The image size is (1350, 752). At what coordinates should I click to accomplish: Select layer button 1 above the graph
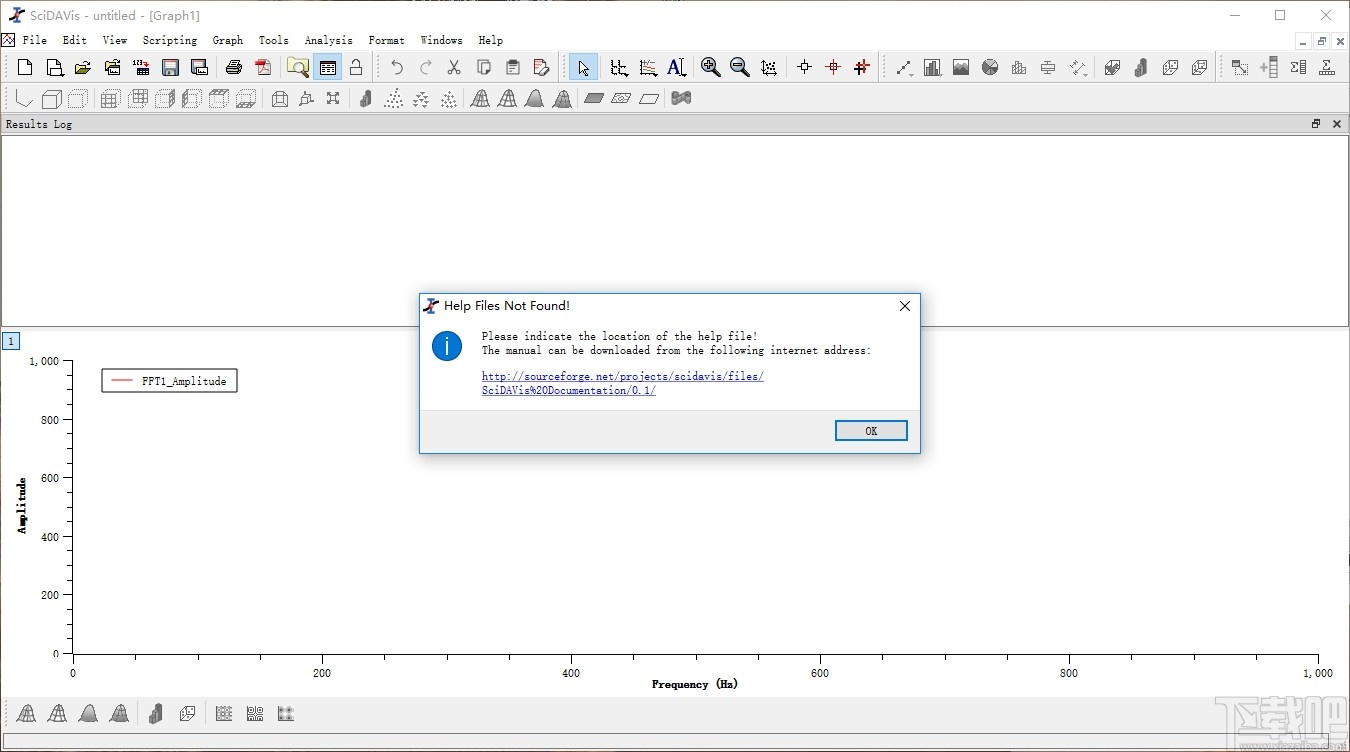pos(11,341)
